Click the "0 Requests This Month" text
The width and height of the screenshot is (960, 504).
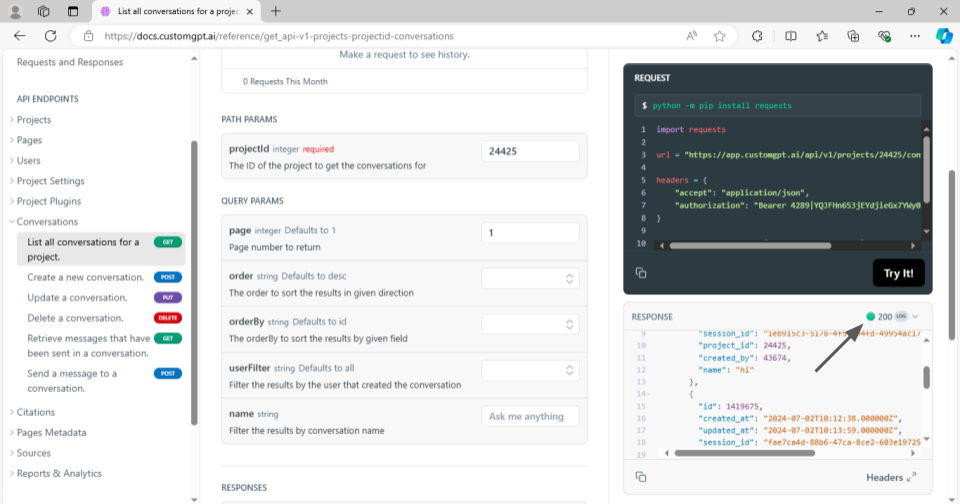[x=285, y=81]
